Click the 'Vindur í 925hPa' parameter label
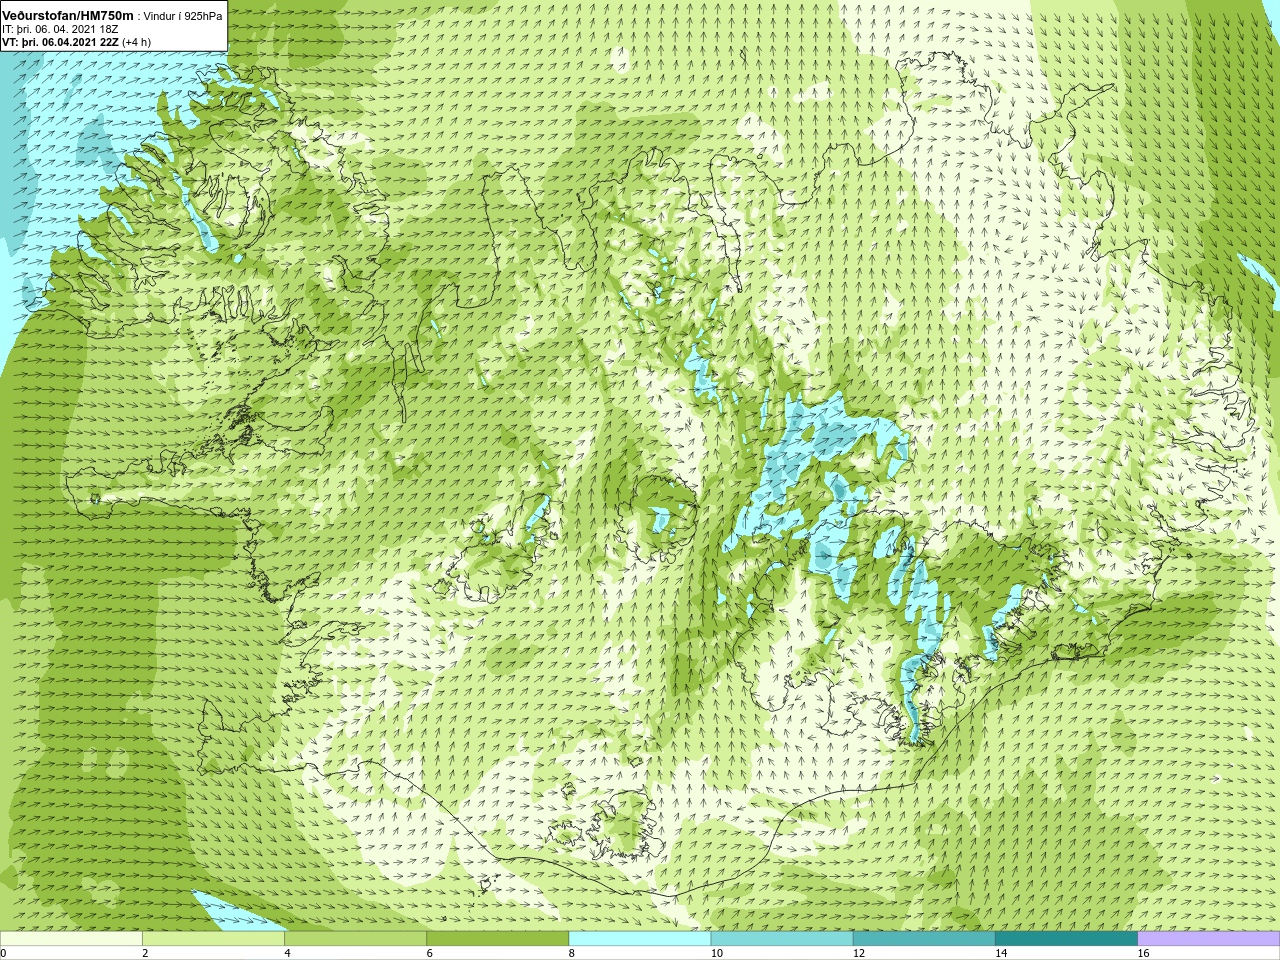Viewport: 1280px width, 960px height. (x=183, y=16)
